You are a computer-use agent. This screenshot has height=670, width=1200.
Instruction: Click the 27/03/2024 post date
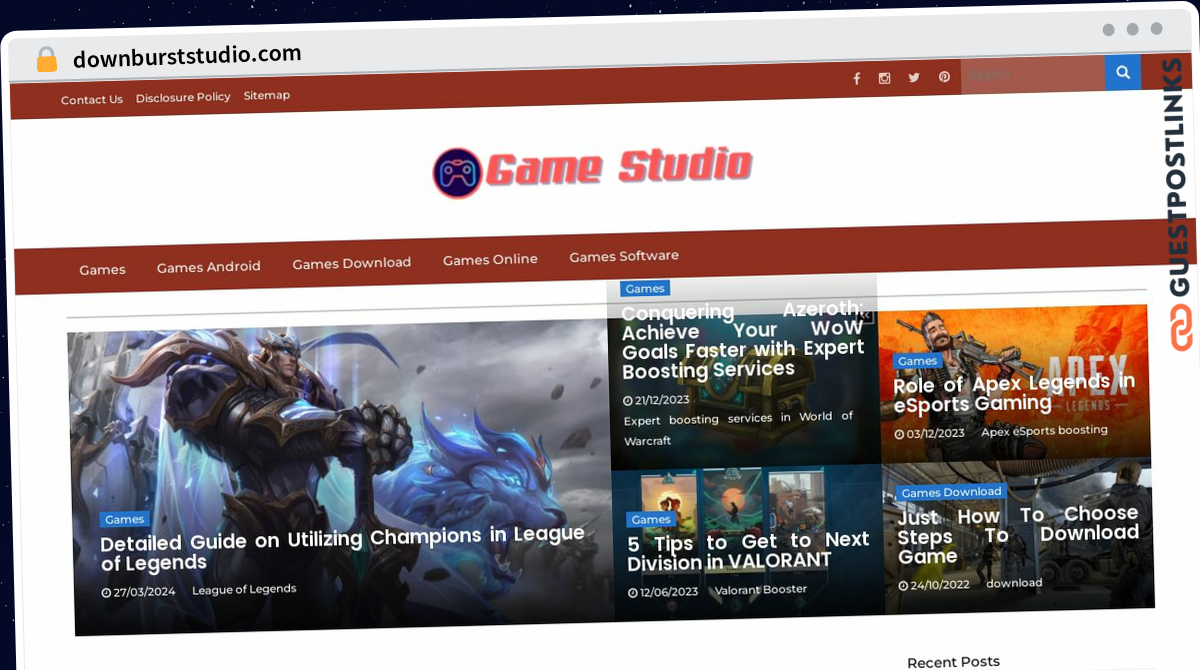pos(139,592)
